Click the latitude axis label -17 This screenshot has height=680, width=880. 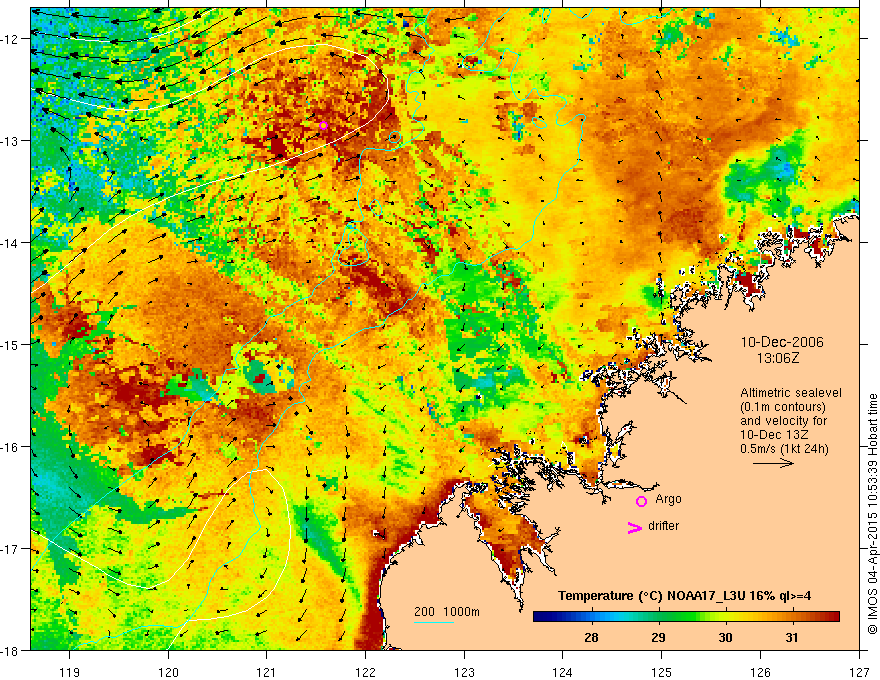[x=11, y=549]
